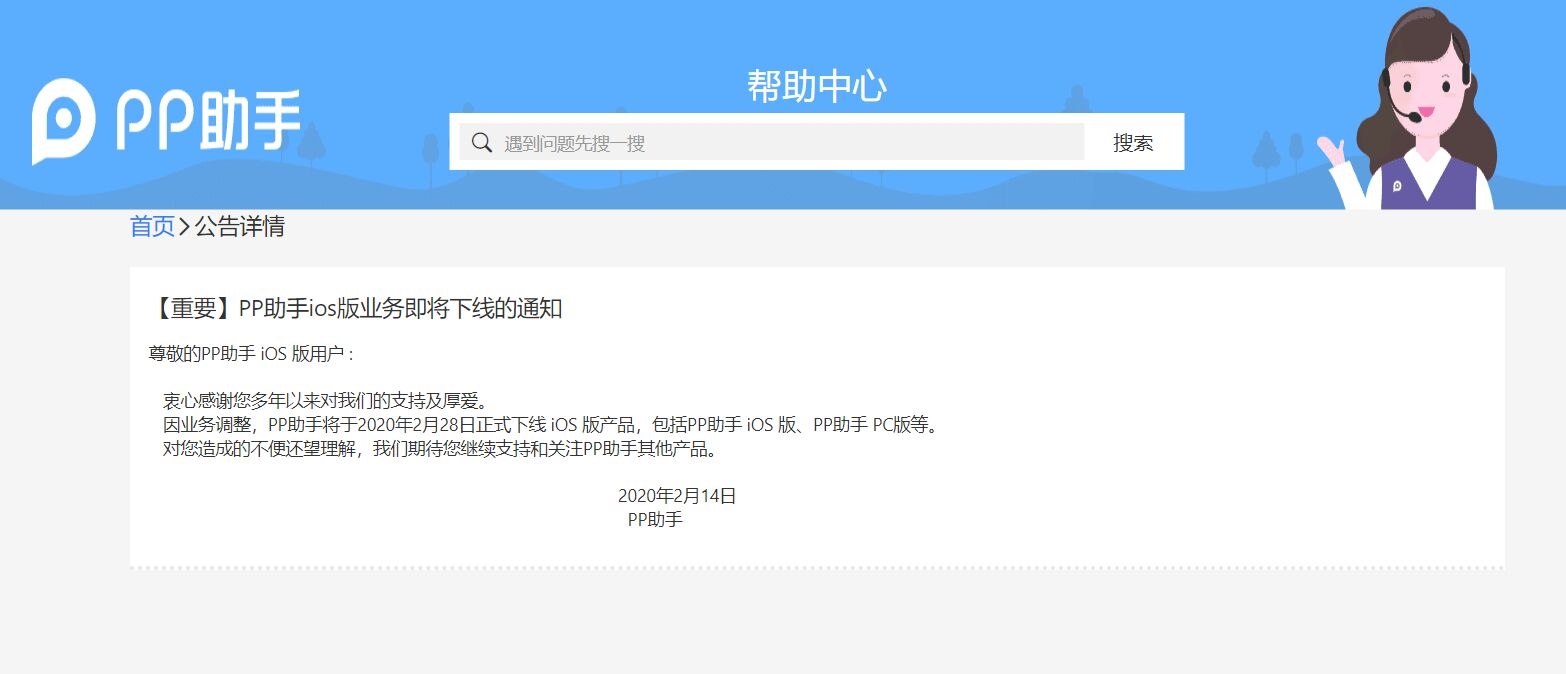Click the PP badge on agent's vest
This screenshot has height=674, width=1566.
pos(1397,185)
